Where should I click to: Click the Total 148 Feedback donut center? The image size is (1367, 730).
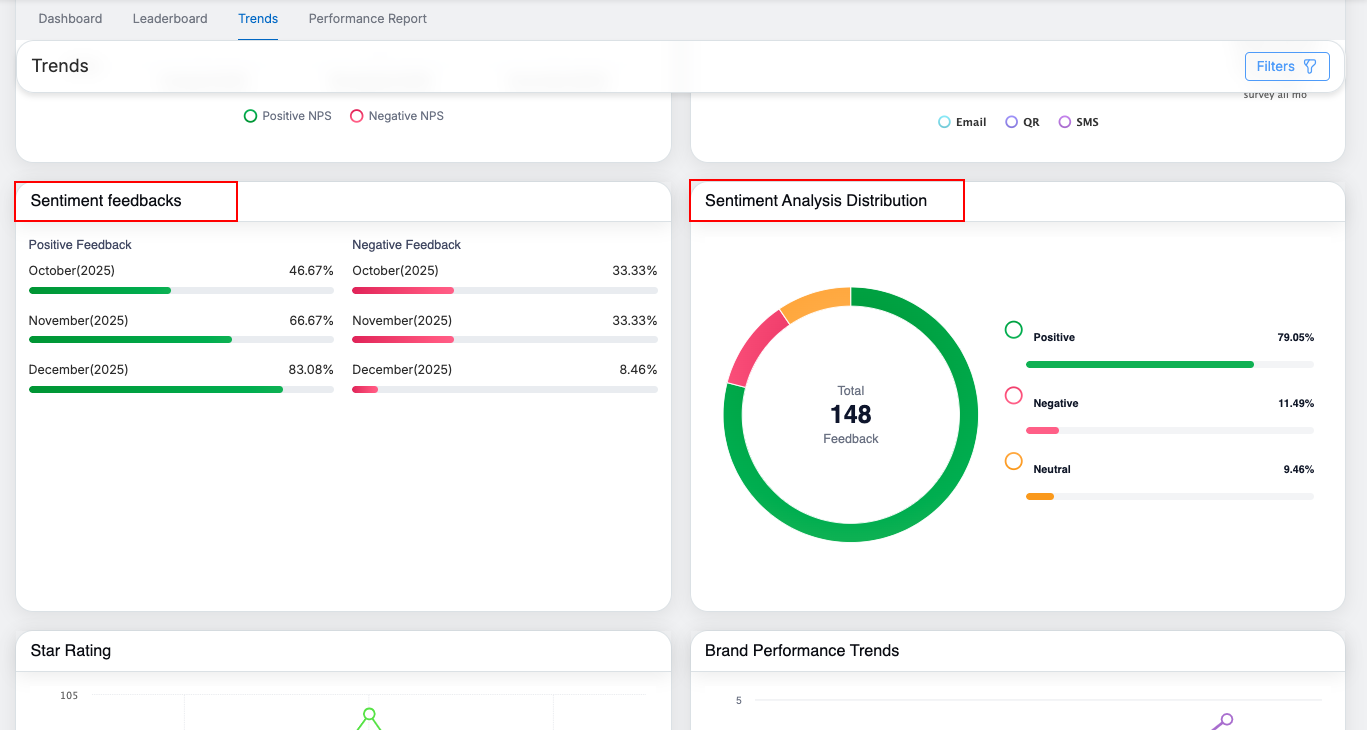click(x=851, y=415)
